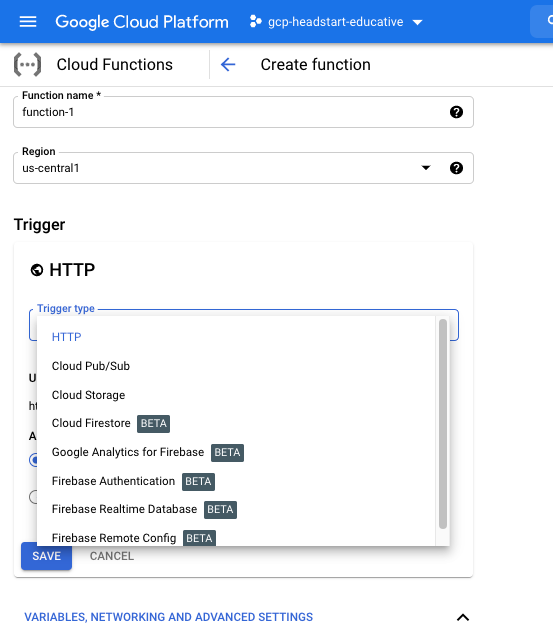Select the second authentication radio button
553x643 pixels.
pos(33,497)
